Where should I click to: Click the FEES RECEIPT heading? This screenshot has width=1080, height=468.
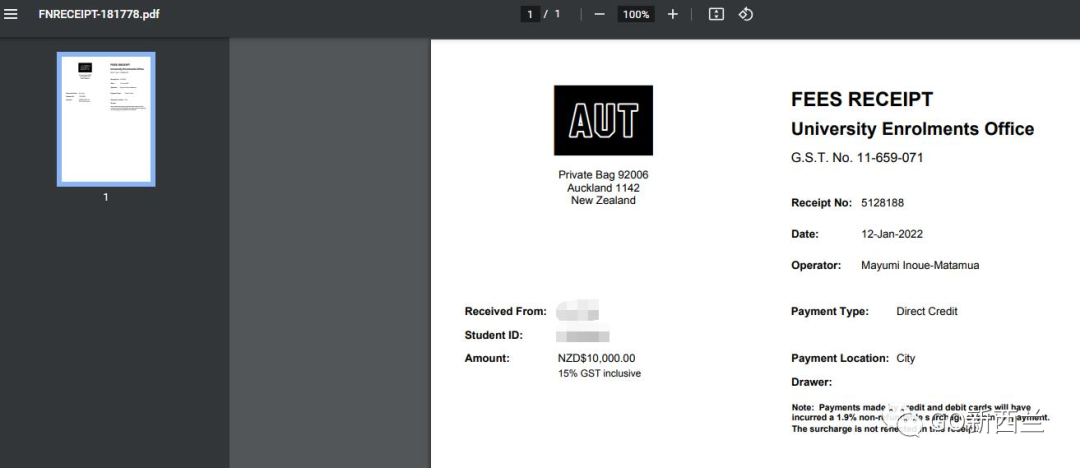pos(862,100)
